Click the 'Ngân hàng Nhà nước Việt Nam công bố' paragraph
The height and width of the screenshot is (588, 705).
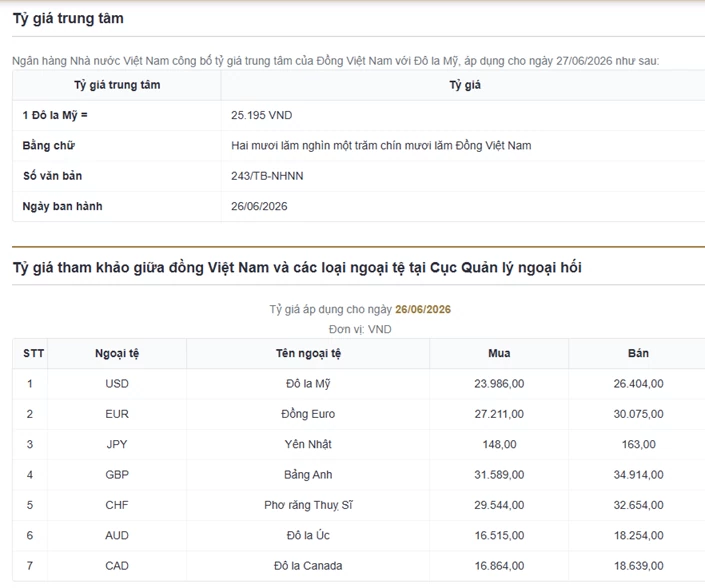[335, 61]
